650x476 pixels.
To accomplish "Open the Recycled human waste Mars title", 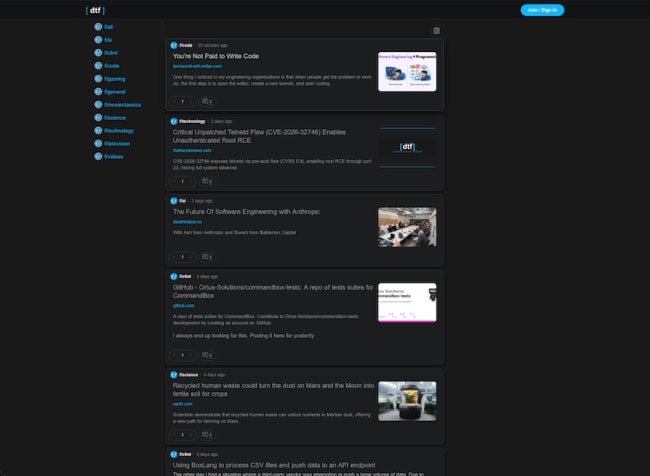I will pyautogui.click(x=273, y=389).
